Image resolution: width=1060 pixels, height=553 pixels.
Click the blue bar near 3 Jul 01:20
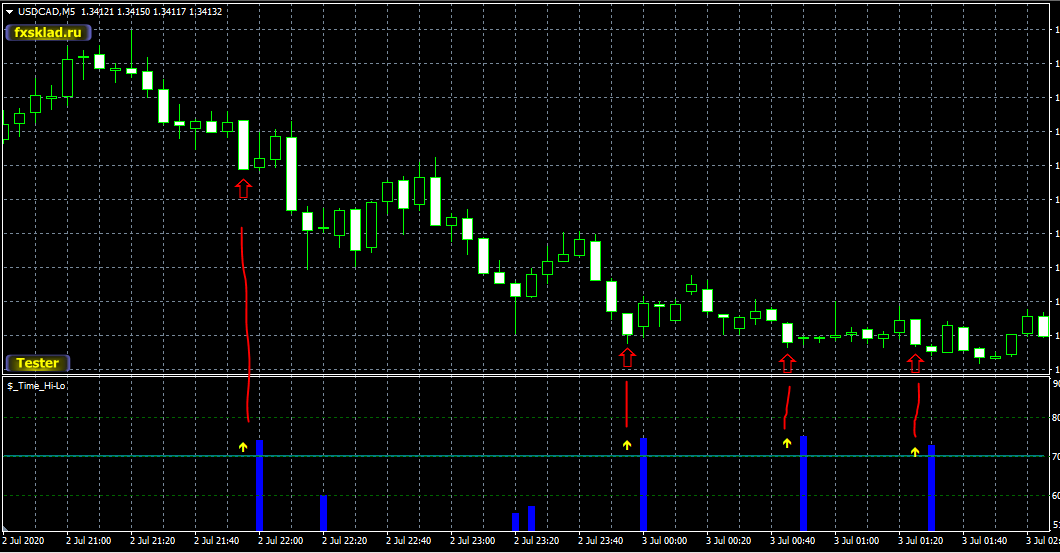pyautogui.click(x=932, y=488)
